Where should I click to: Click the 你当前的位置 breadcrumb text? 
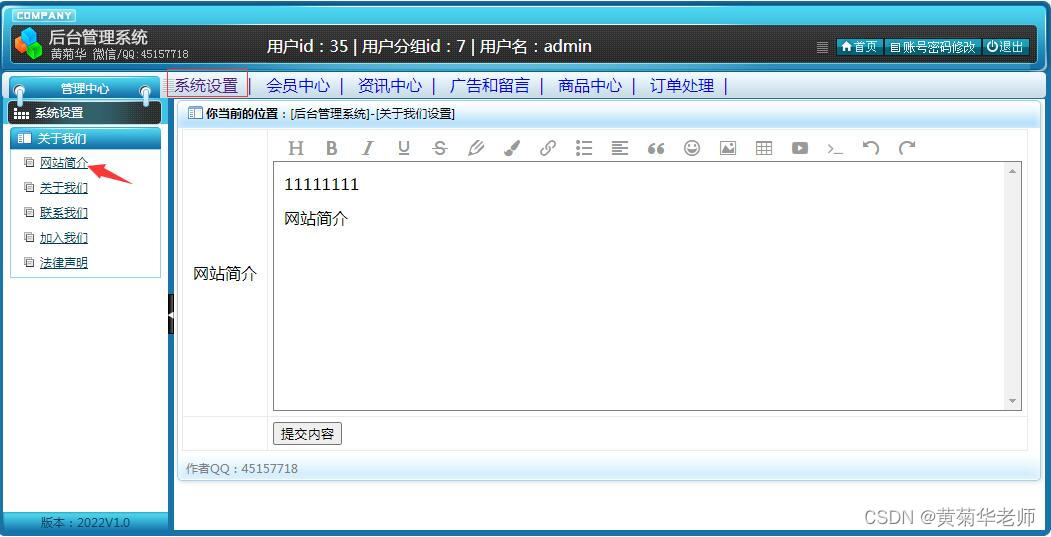pyautogui.click(x=247, y=114)
